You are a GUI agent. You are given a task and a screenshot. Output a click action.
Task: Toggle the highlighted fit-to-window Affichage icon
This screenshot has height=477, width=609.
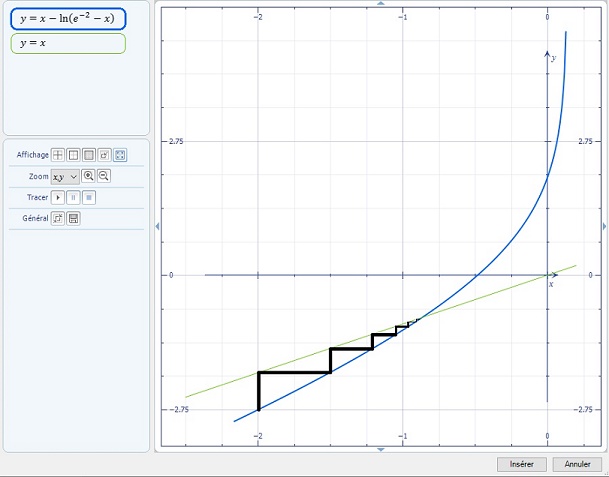tap(120, 155)
